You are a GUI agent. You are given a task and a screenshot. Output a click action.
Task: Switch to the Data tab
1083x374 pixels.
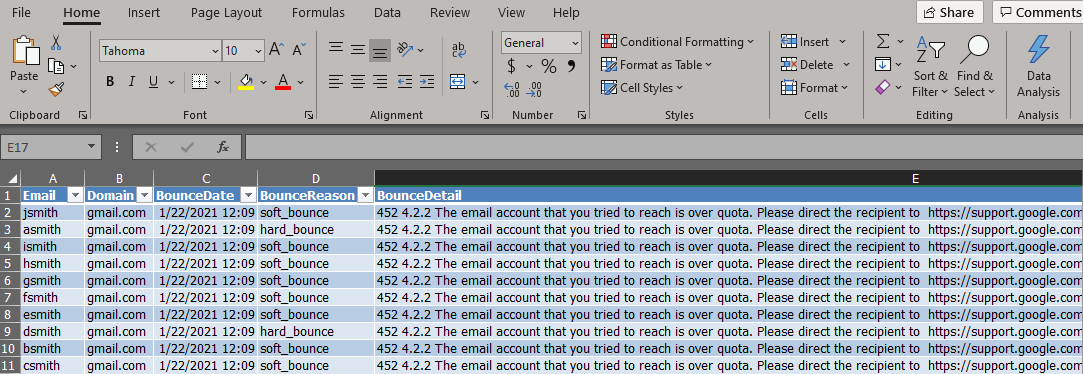click(387, 12)
